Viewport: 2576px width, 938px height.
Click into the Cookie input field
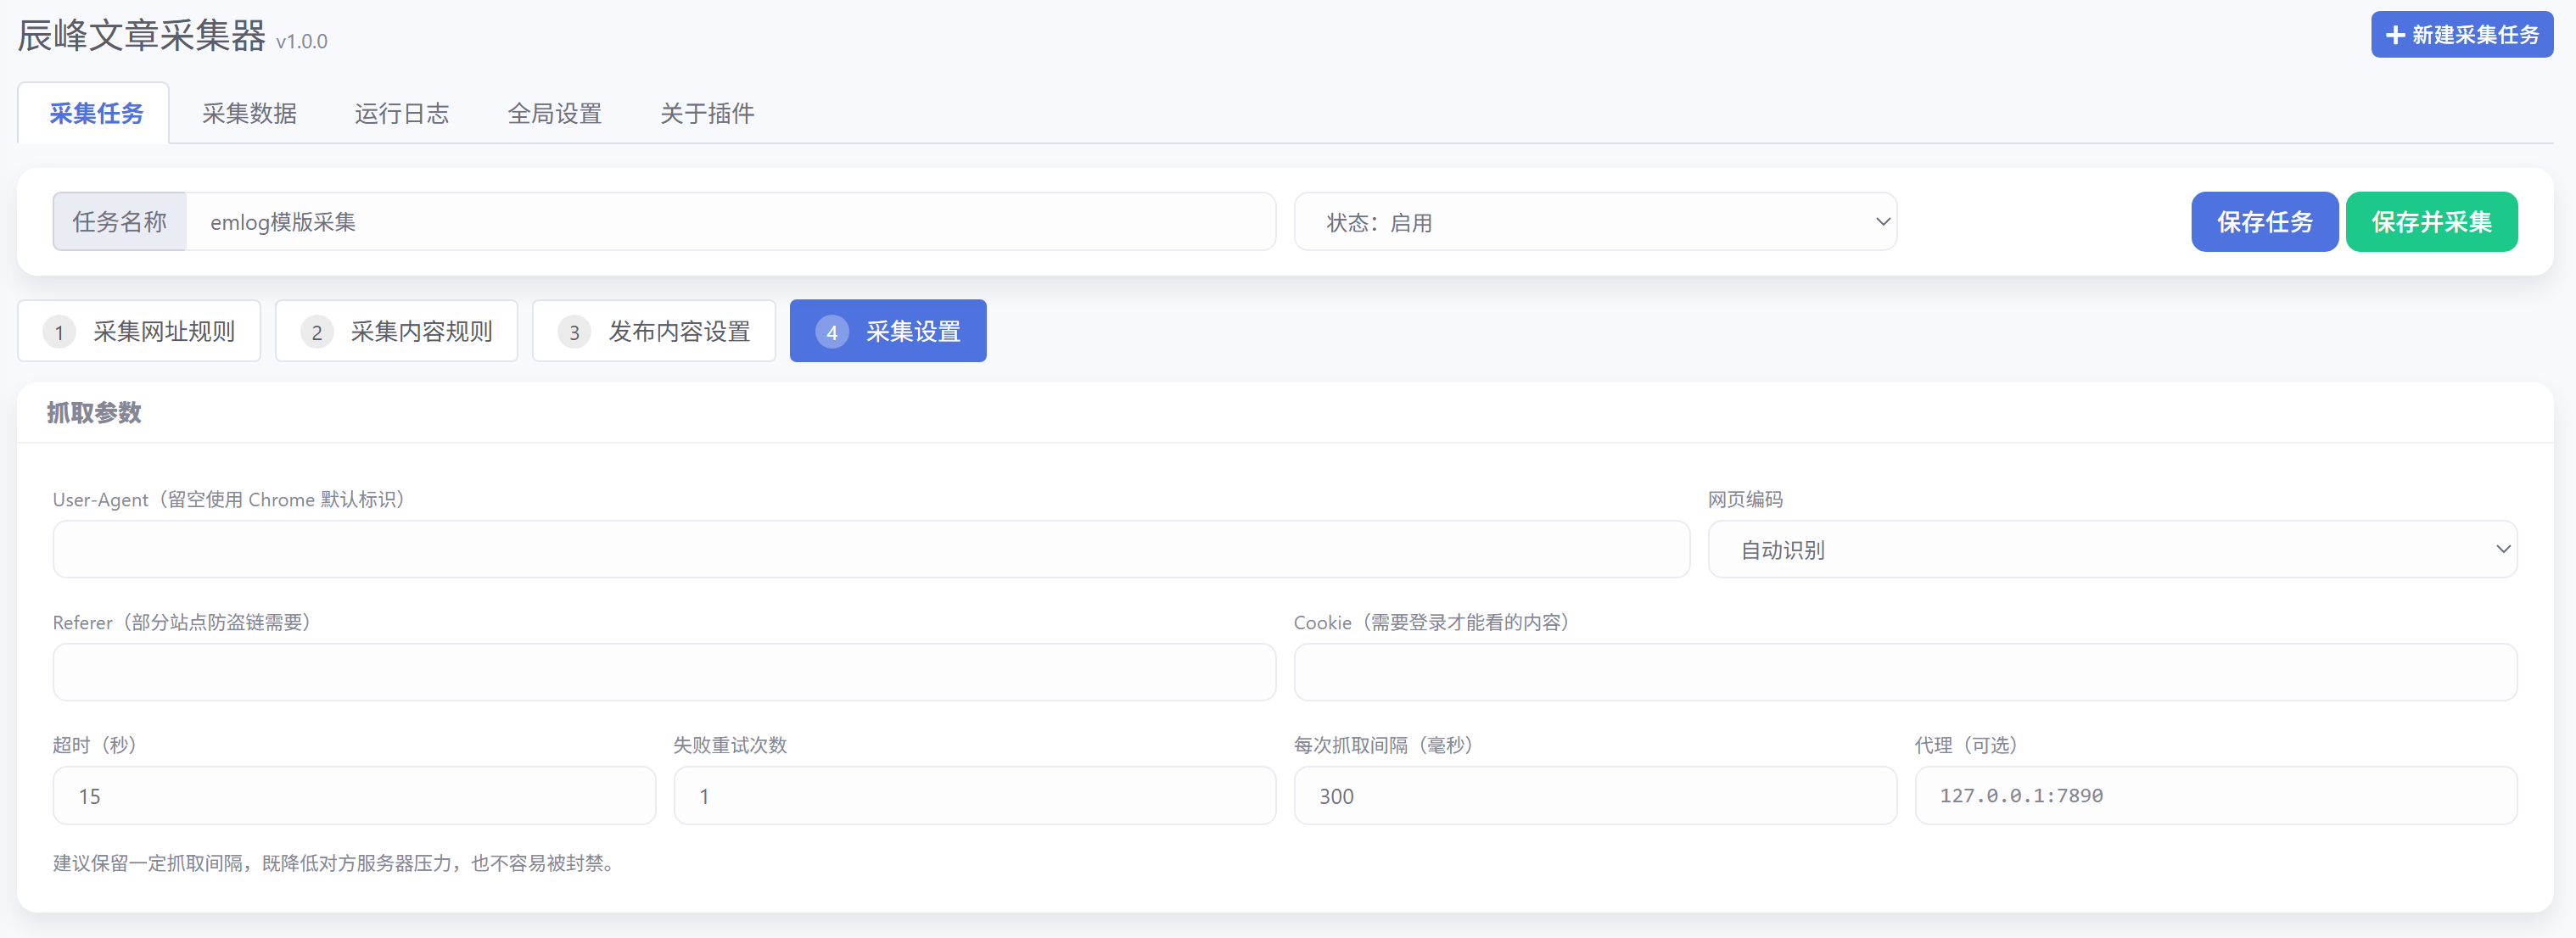coord(1905,672)
